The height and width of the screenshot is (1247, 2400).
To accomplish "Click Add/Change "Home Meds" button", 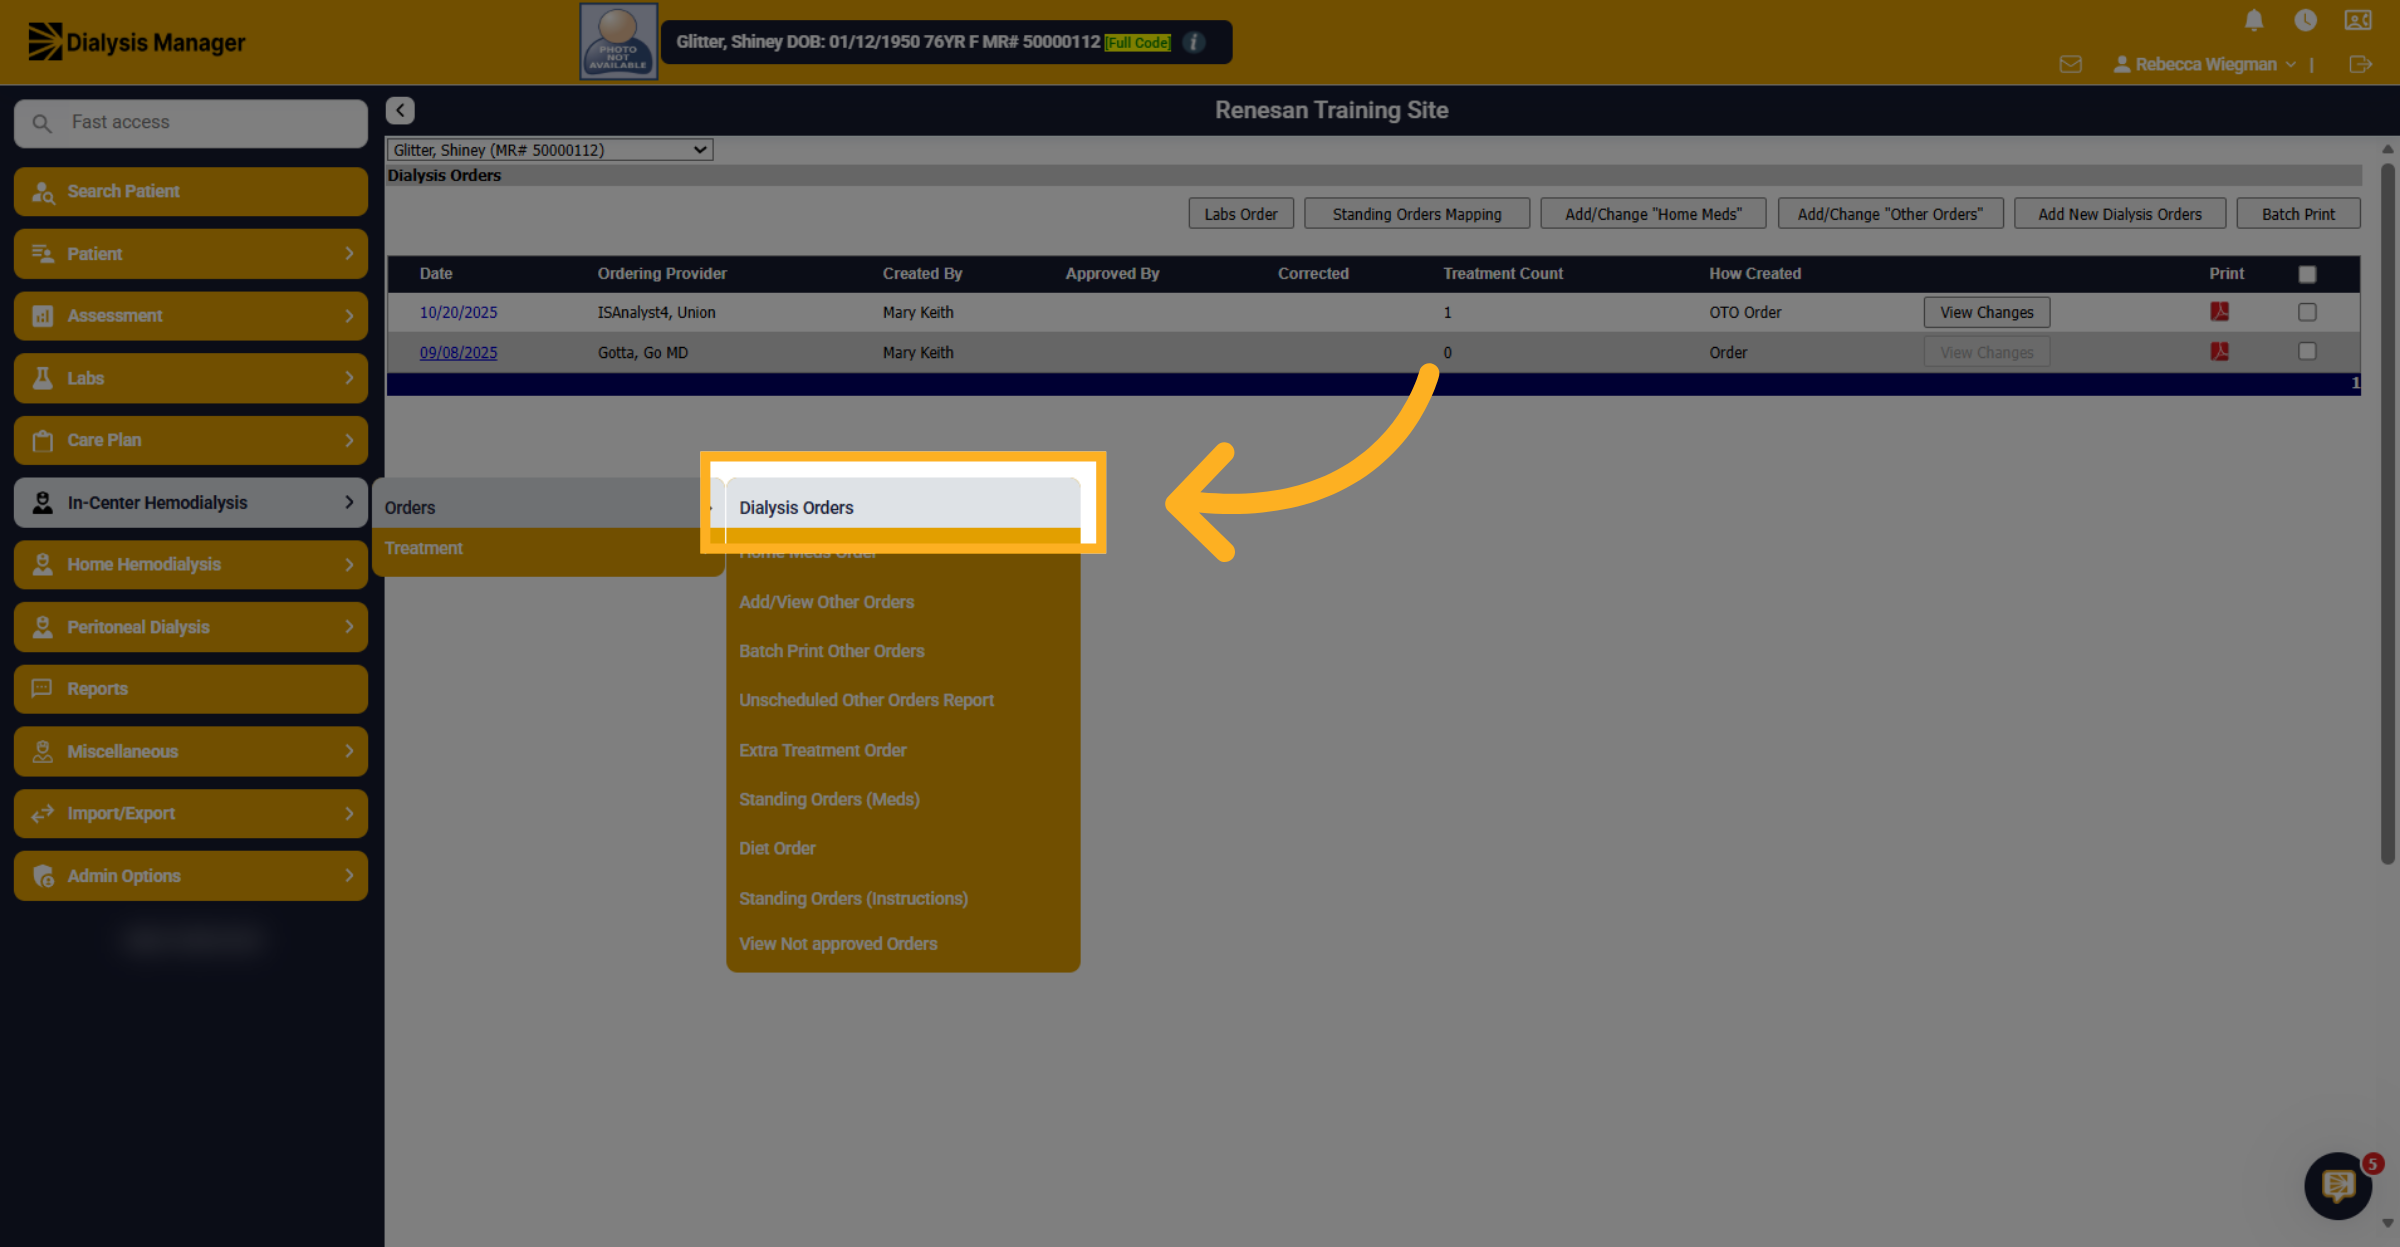I will click(x=1653, y=214).
